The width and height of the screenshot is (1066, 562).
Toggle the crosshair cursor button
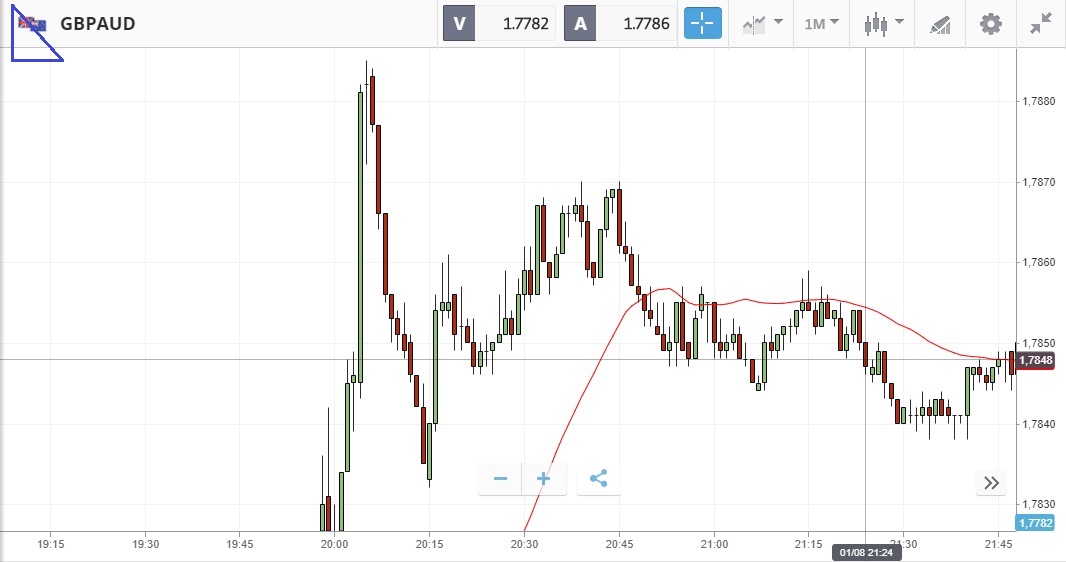pos(703,23)
